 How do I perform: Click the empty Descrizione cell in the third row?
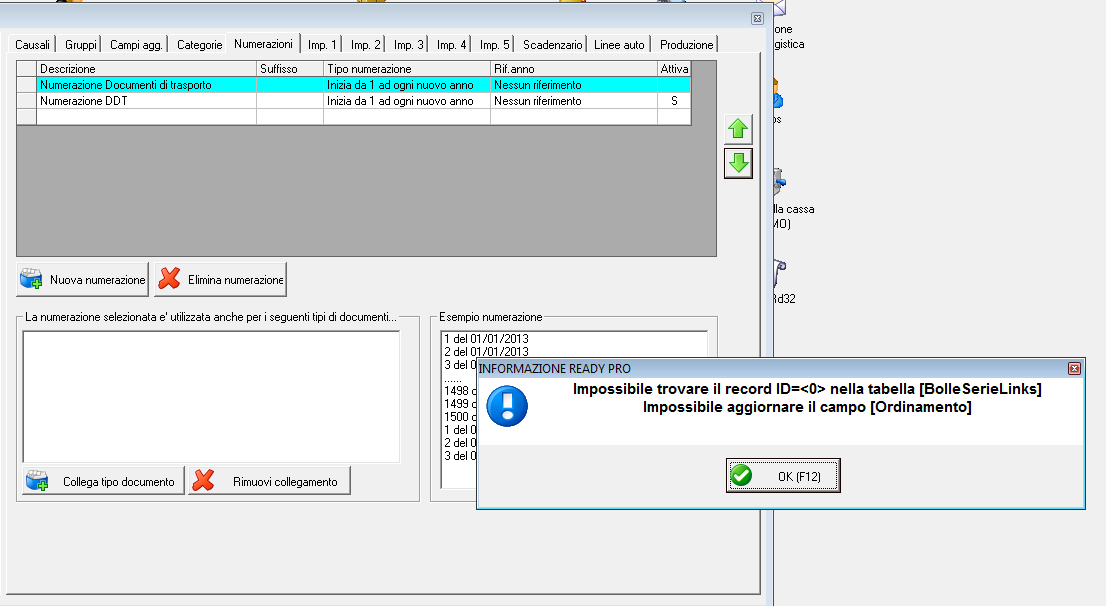click(x=146, y=117)
